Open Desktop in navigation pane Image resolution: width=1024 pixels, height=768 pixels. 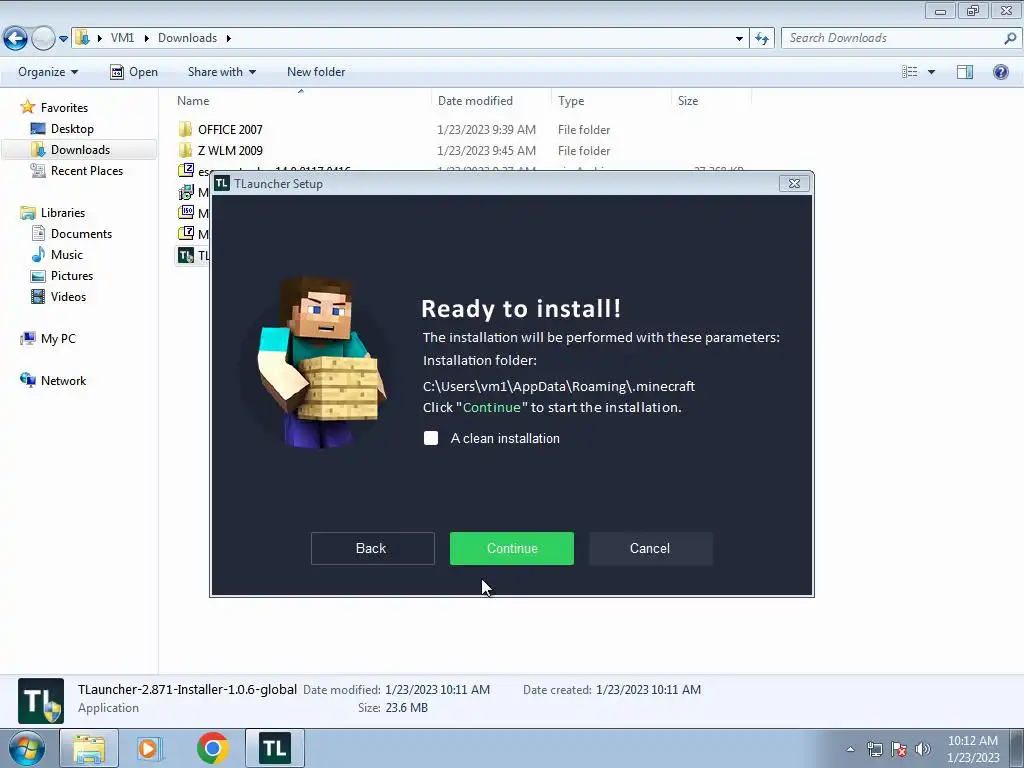click(72, 129)
